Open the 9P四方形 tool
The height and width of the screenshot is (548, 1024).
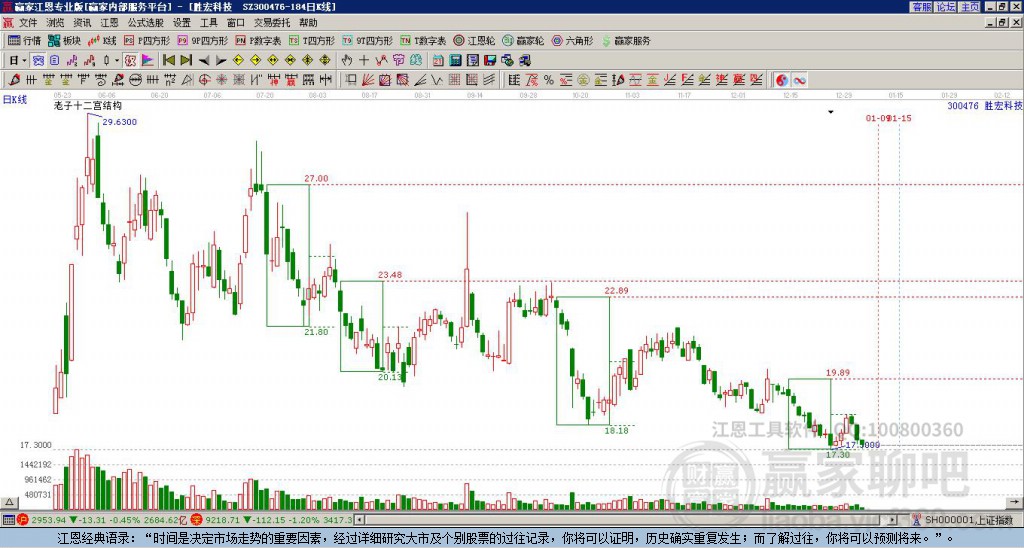[x=202, y=40]
